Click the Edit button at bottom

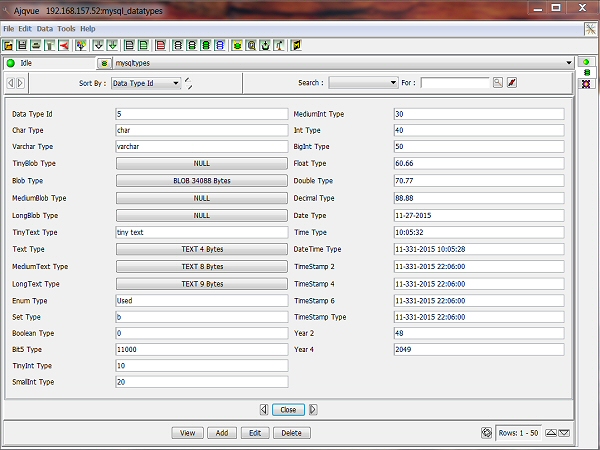[x=255, y=433]
